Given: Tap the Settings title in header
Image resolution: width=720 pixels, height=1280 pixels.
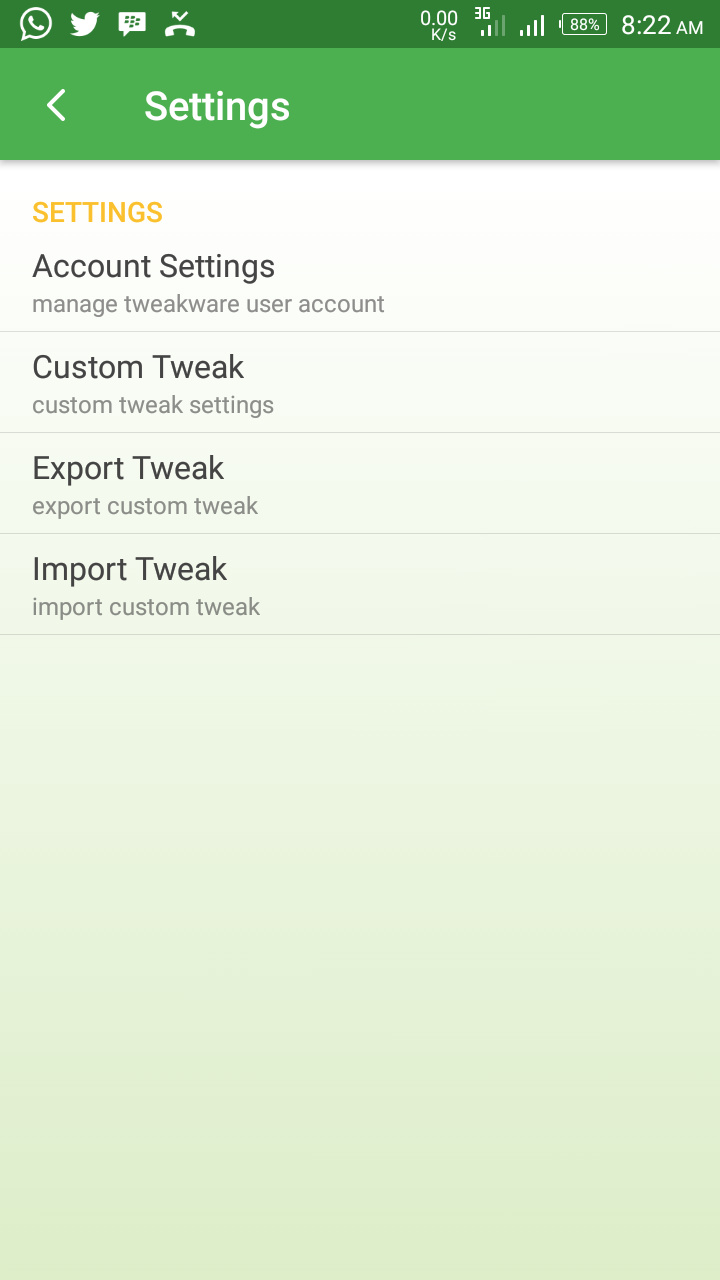Looking at the screenshot, I should (217, 106).
